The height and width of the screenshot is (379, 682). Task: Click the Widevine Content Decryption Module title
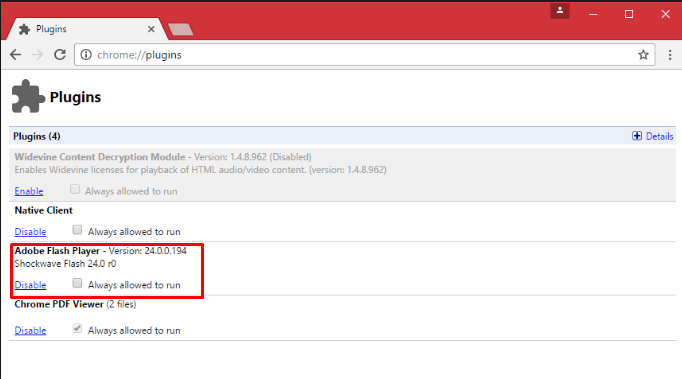click(100, 157)
